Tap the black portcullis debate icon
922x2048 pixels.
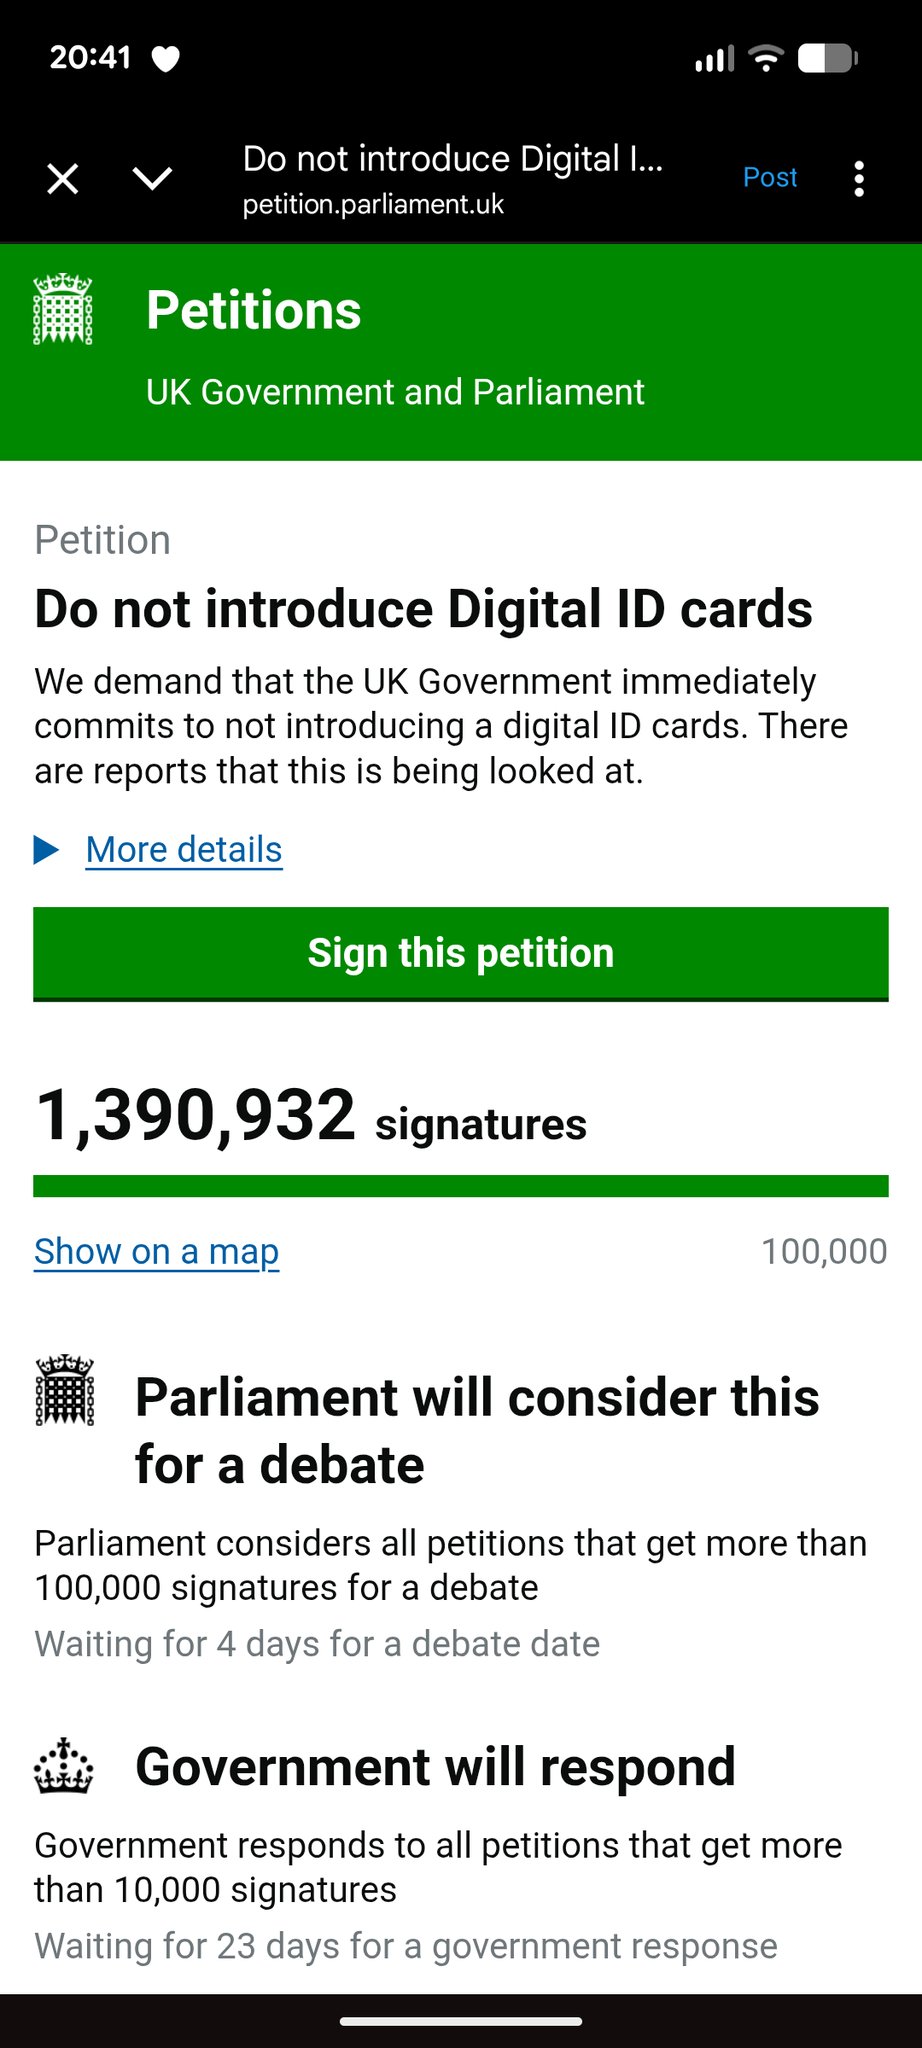pos(65,1390)
